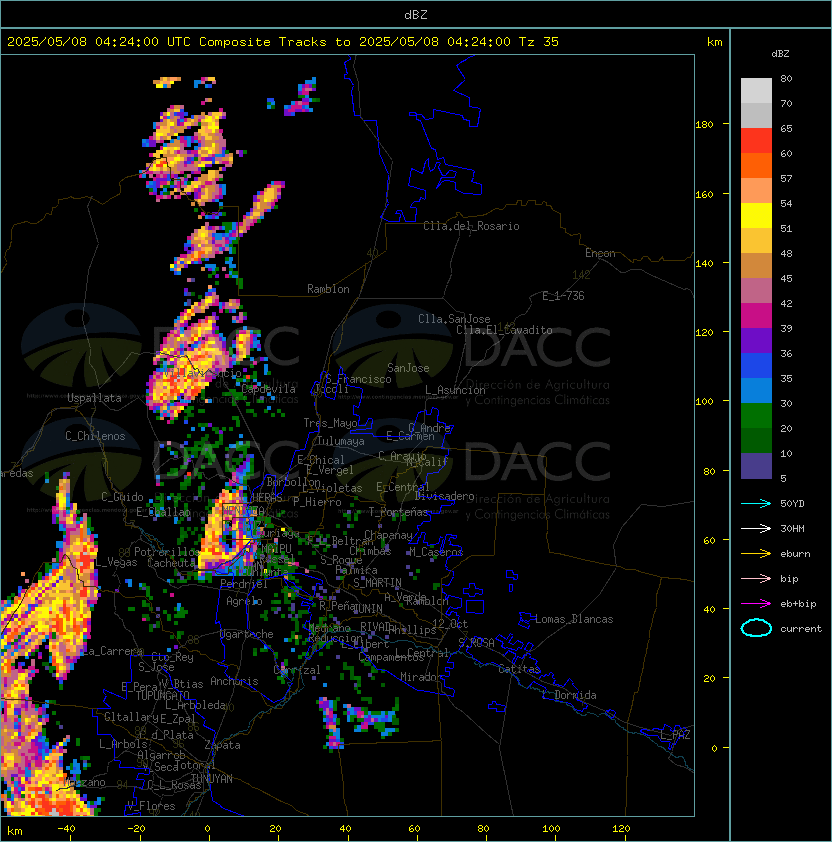Screen dimensions: 832x842
Task: Click the 30HM legend label
Action: (x=792, y=529)
